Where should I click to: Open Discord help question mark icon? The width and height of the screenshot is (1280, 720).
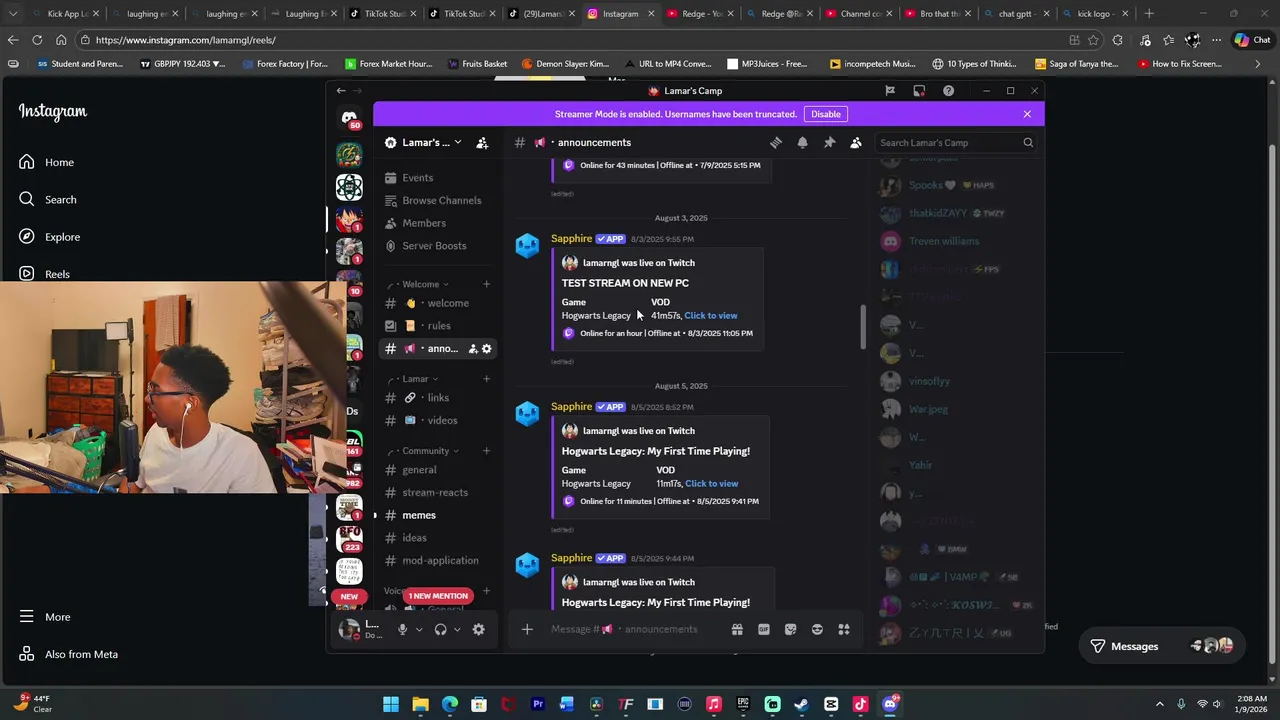coord(948,91)
